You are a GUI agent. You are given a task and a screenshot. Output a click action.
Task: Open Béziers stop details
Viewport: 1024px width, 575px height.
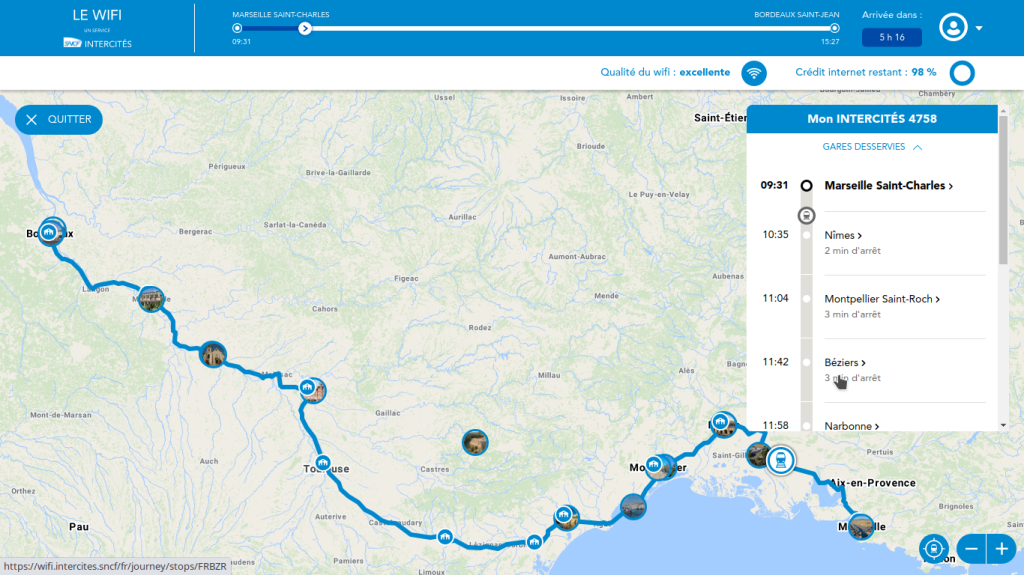click(844, 362)
